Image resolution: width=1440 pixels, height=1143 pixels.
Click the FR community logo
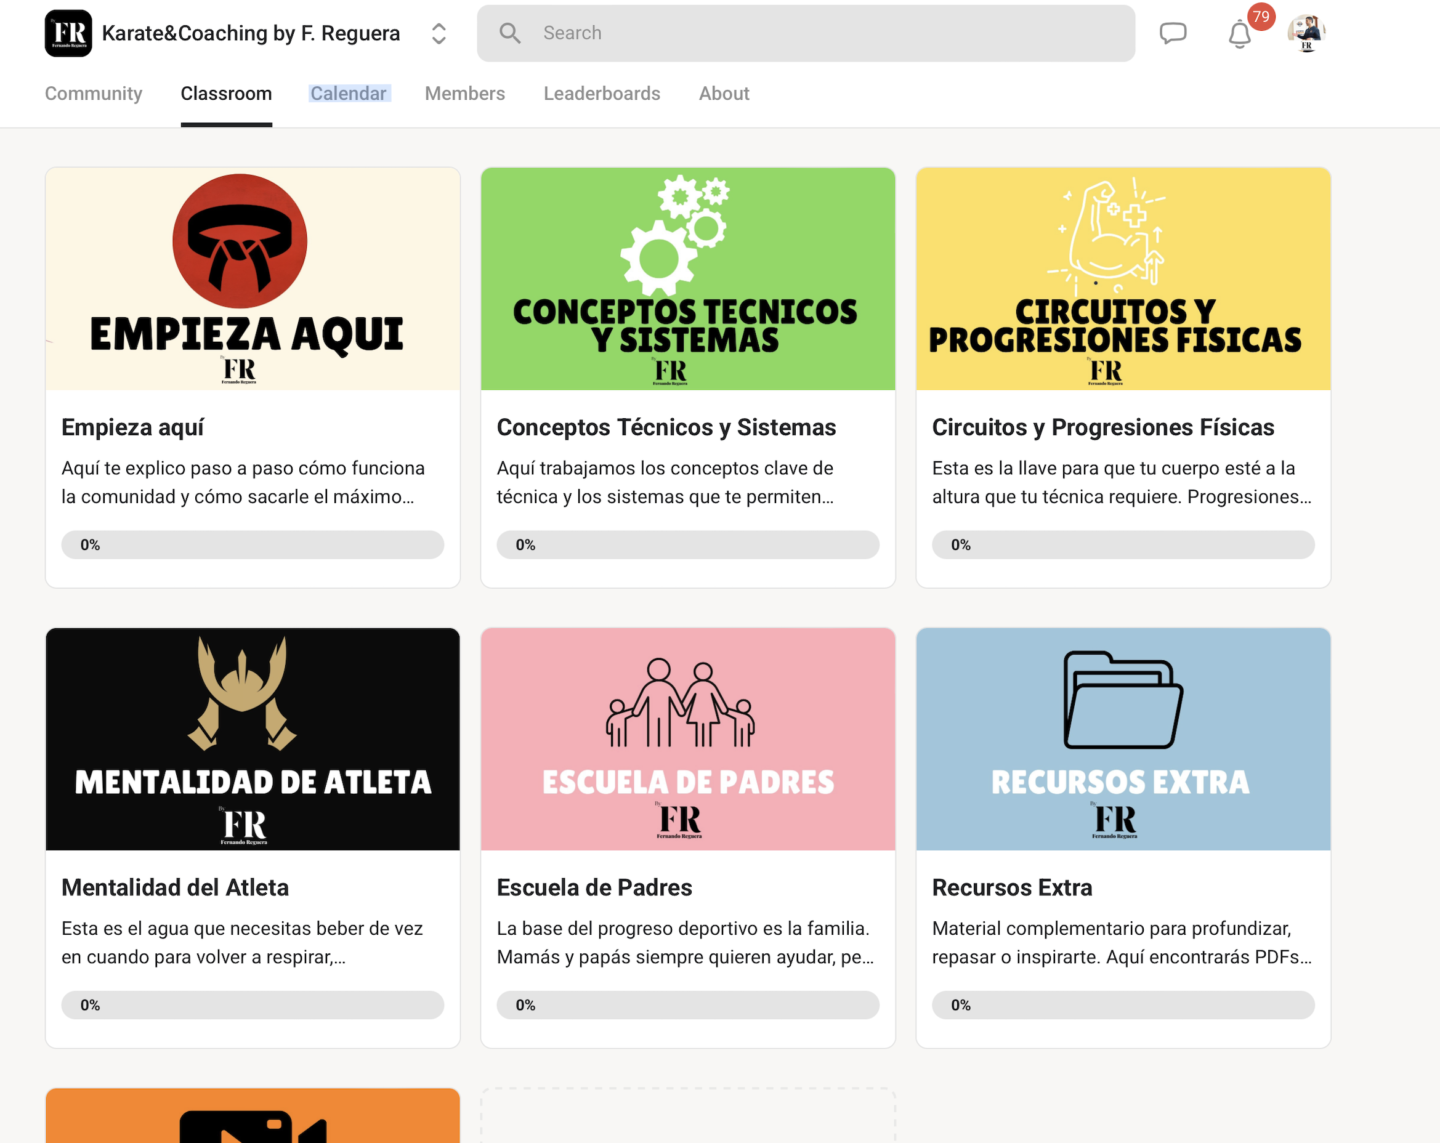[68, 33]
